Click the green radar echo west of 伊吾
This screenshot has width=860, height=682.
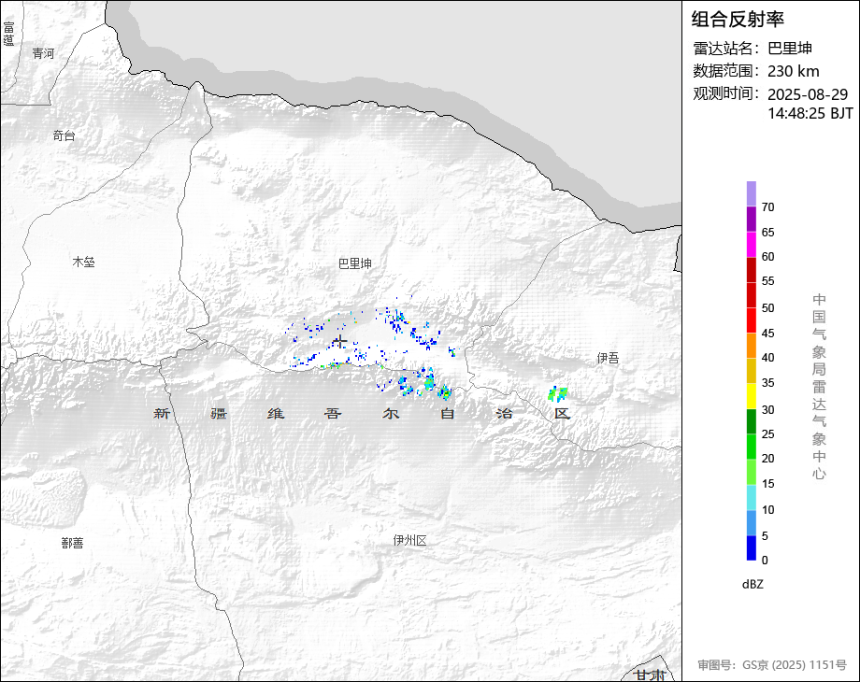pyautogui.click(x=558, y=393)
